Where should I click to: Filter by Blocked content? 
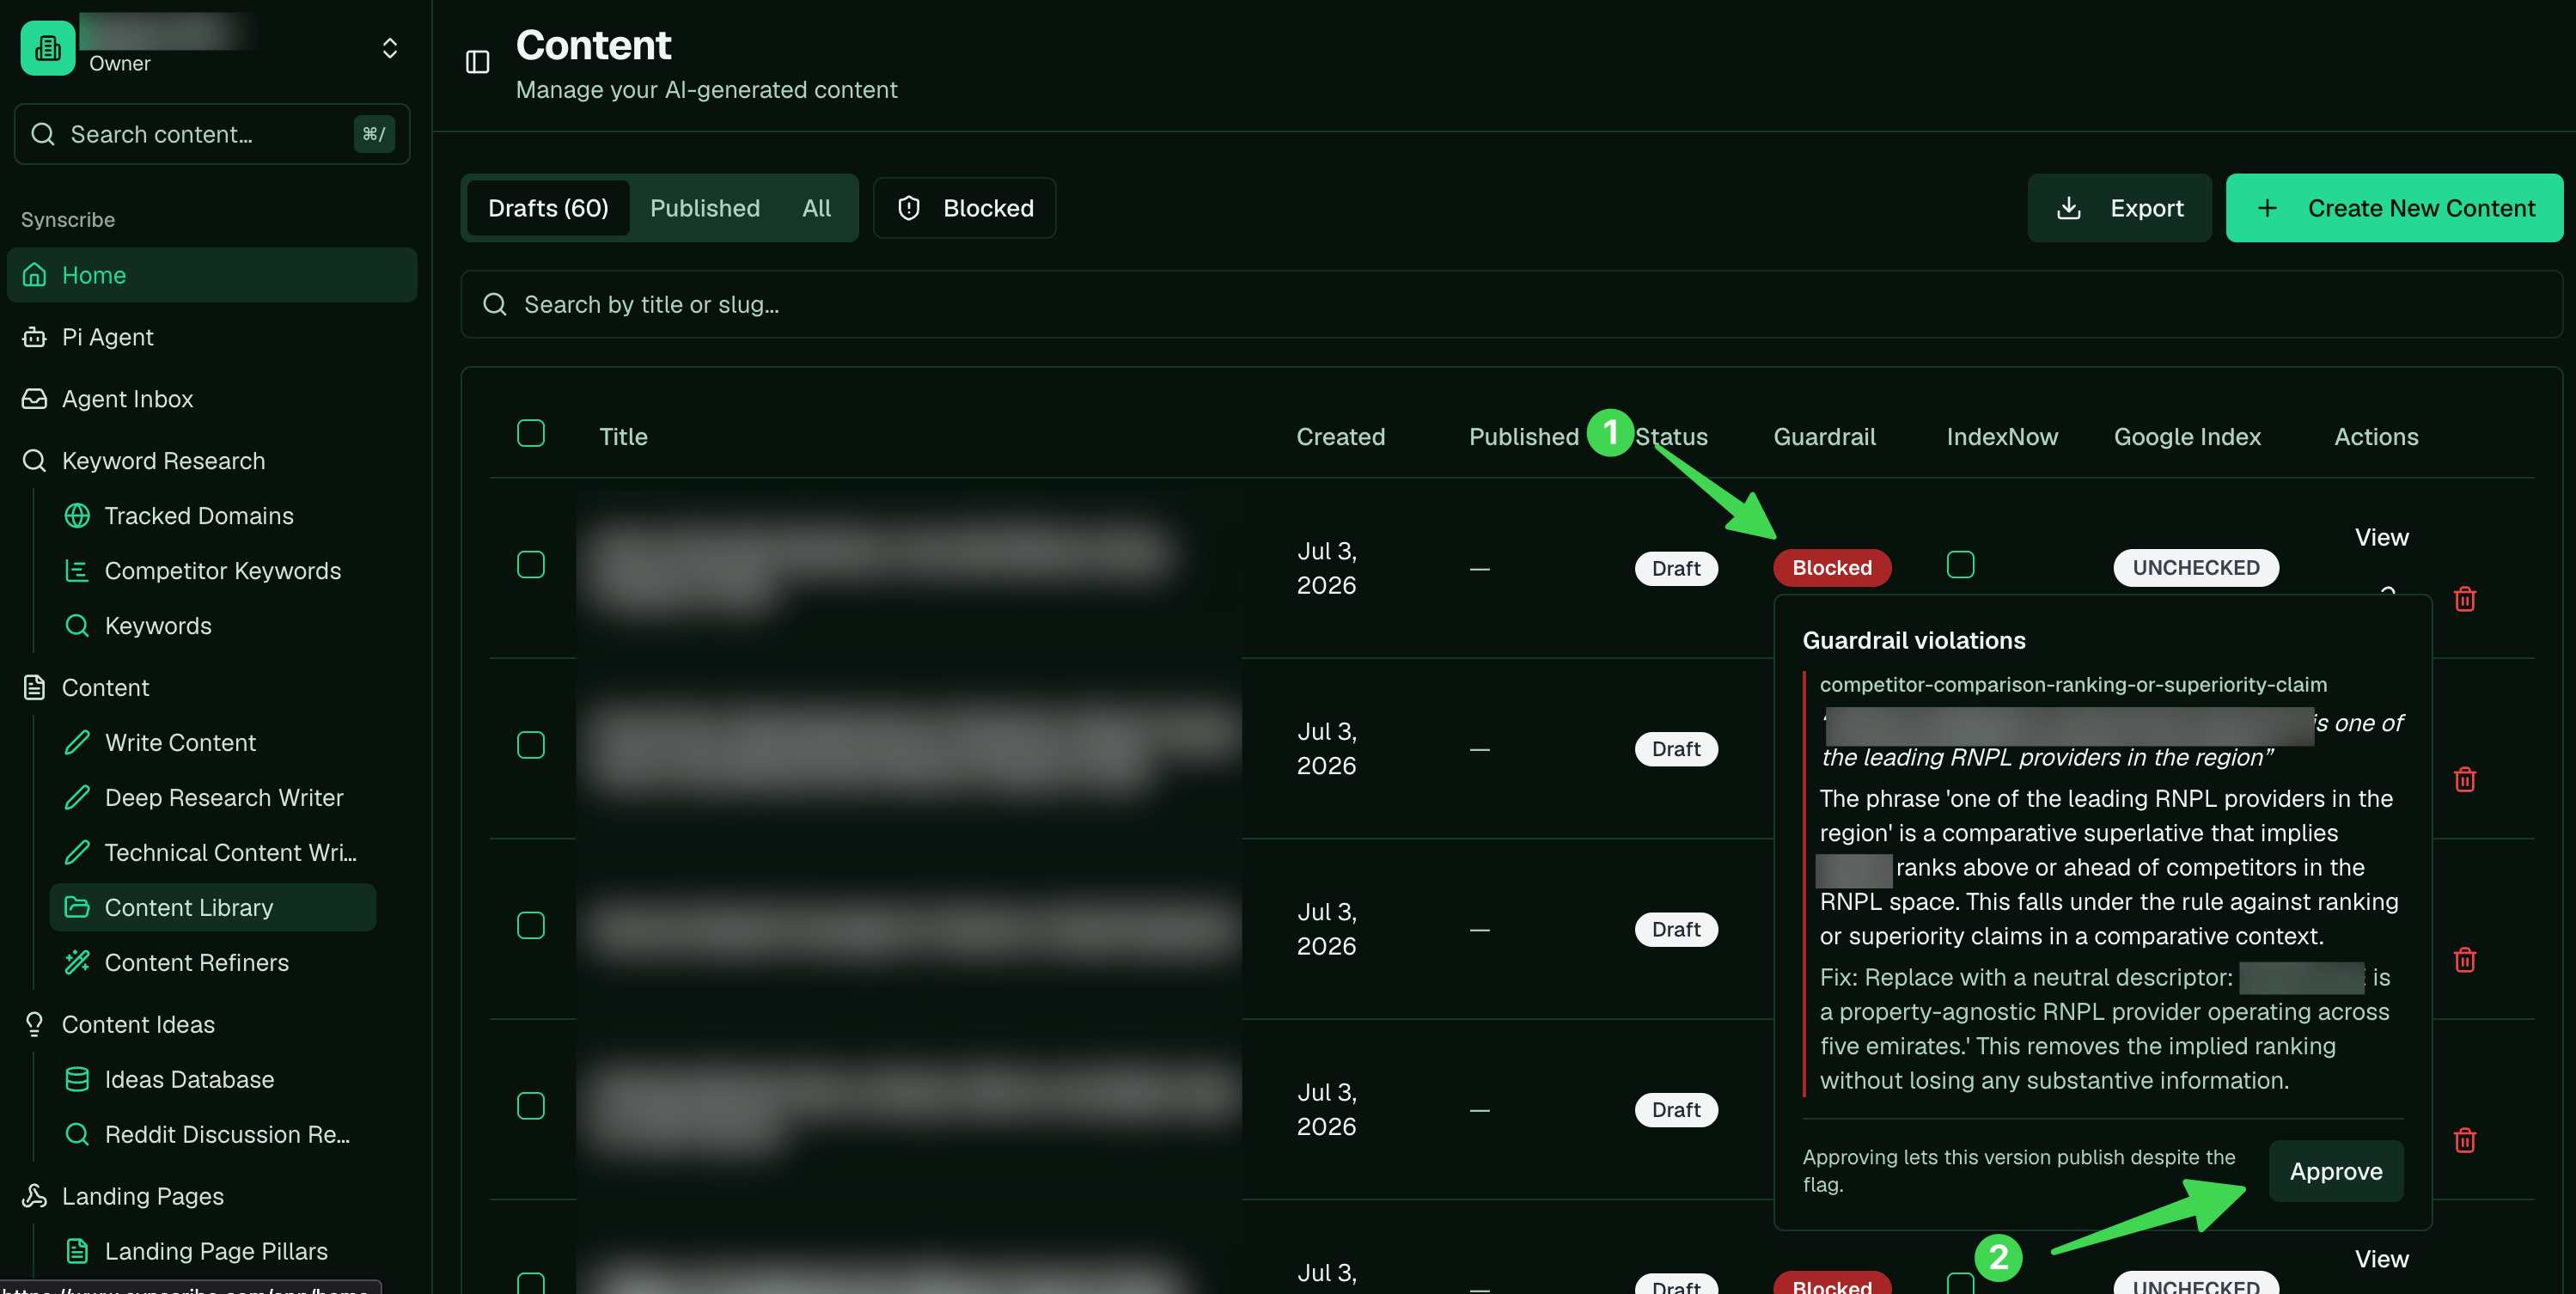coord(964,208)
